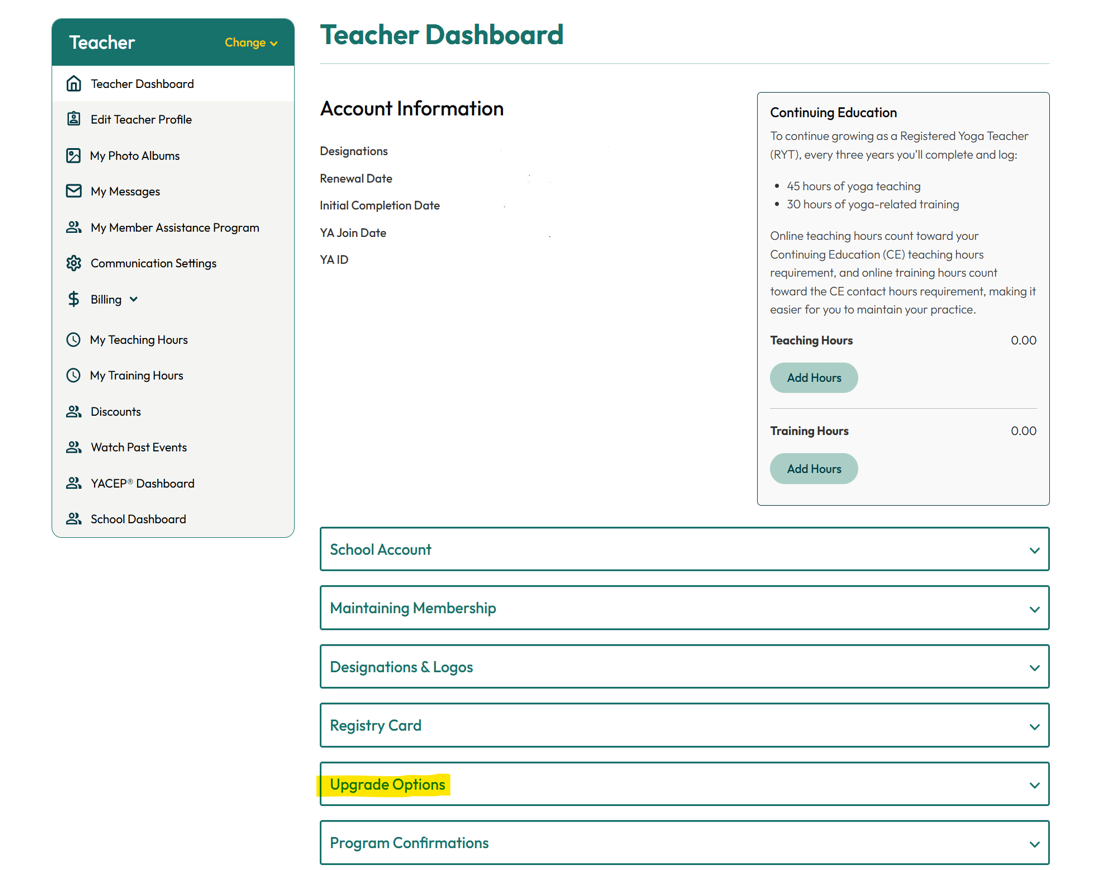Click the Account Information heading
The height and width of the screenshot is (870, 1104).
click(x=412, y=108)
